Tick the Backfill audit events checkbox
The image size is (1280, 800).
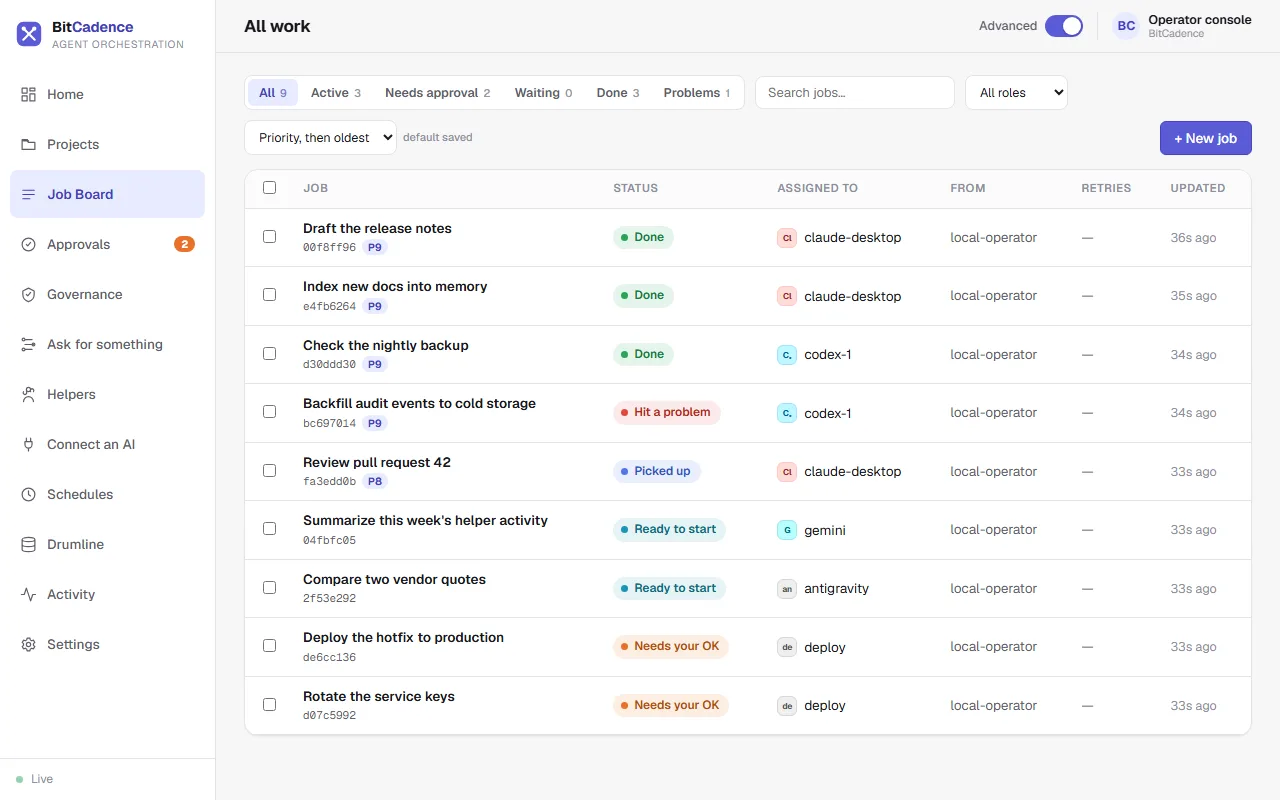269,412
